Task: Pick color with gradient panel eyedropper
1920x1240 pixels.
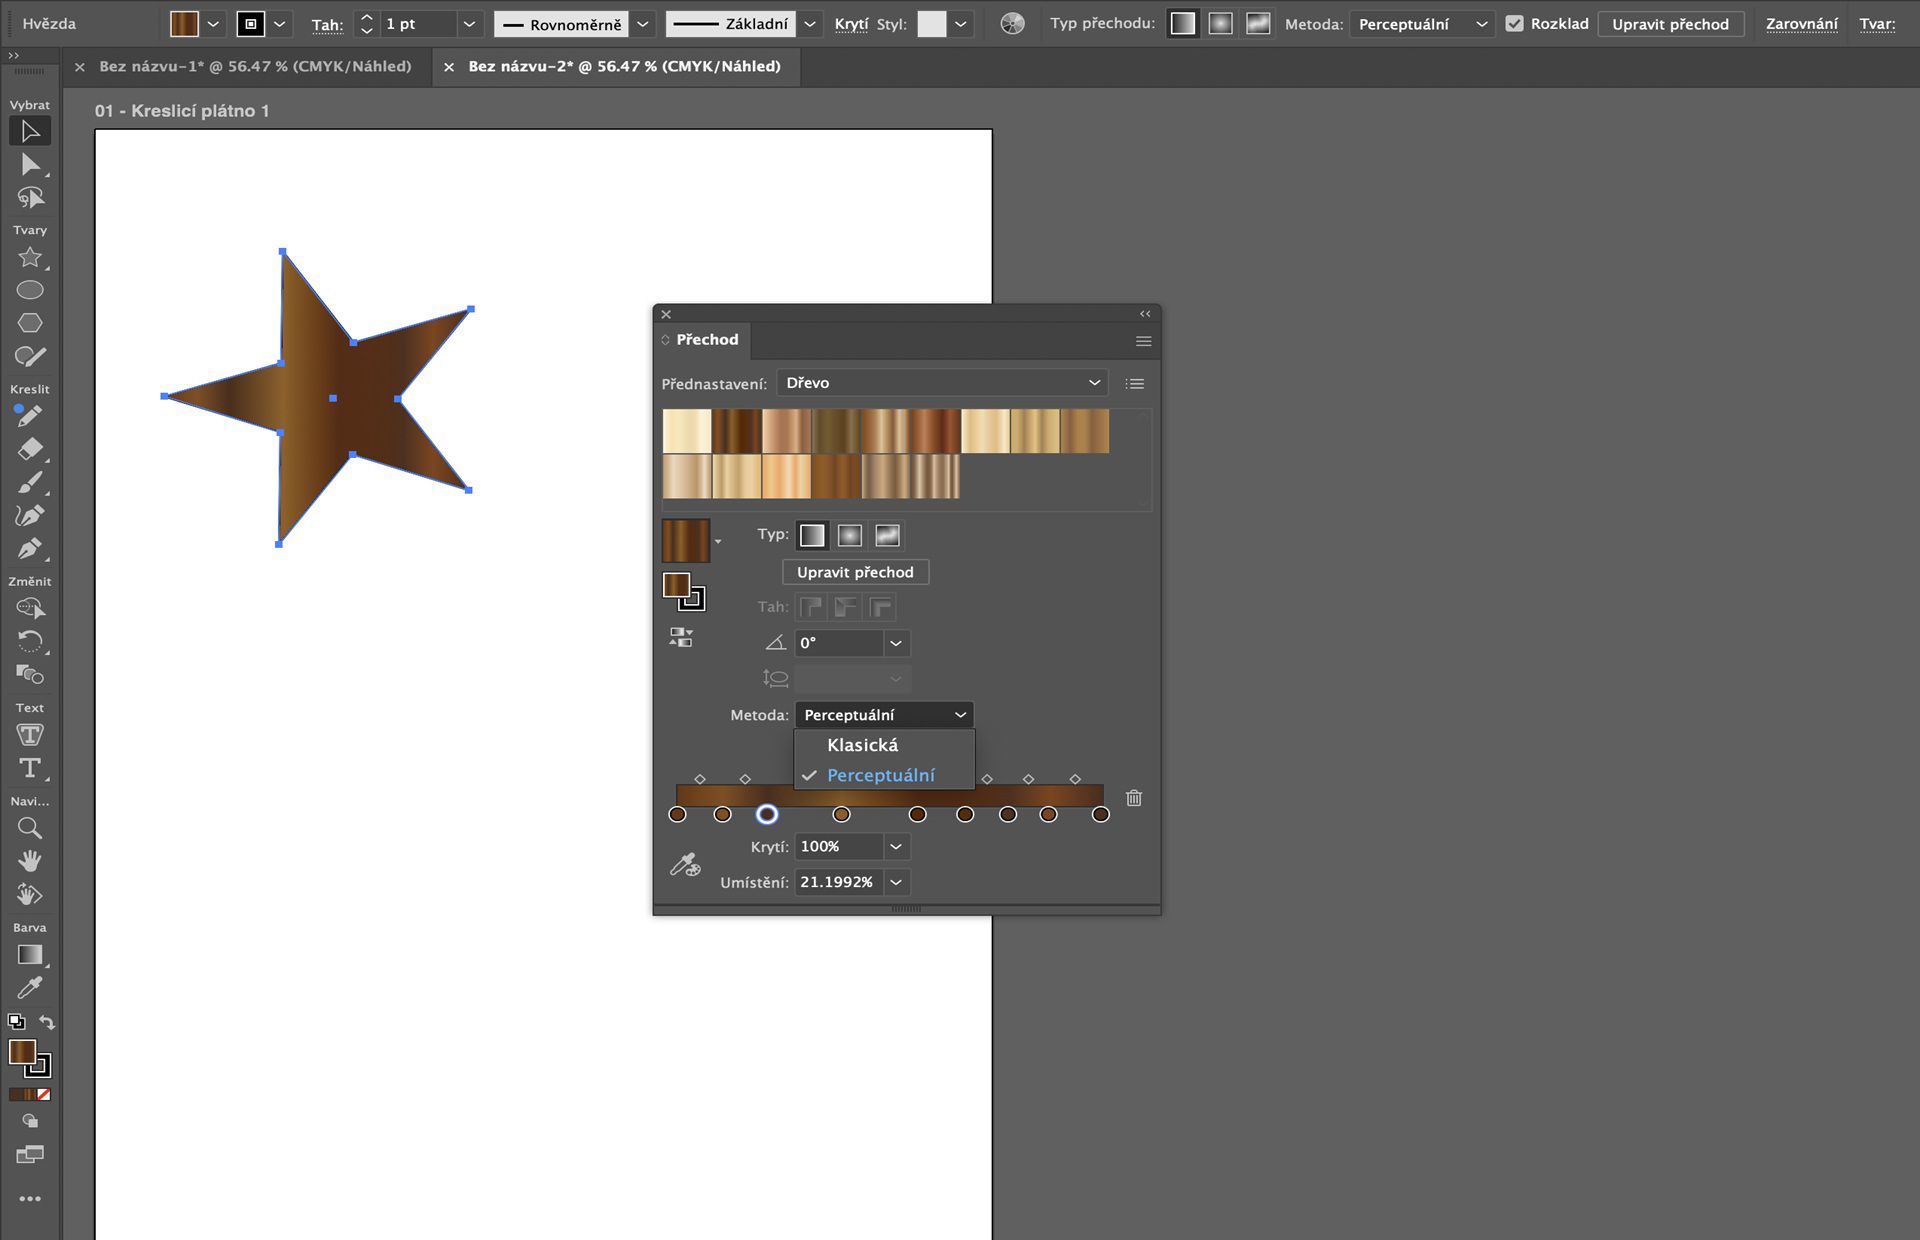Action: [x=685, y=865]
